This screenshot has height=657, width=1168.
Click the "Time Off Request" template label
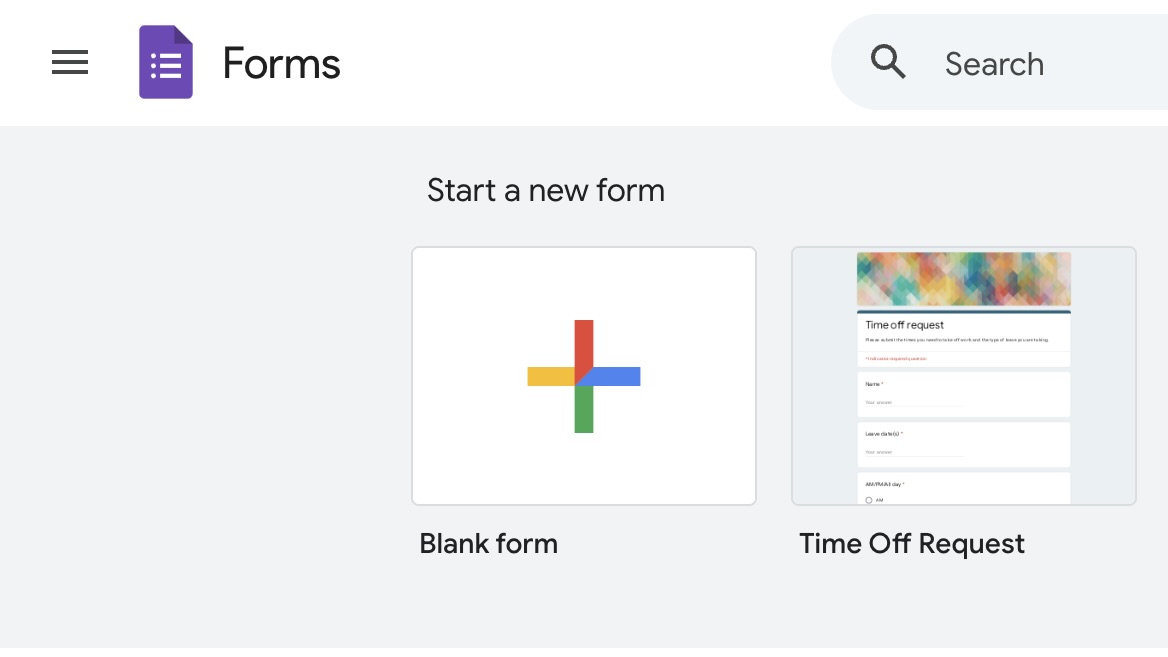pos(911,543)
